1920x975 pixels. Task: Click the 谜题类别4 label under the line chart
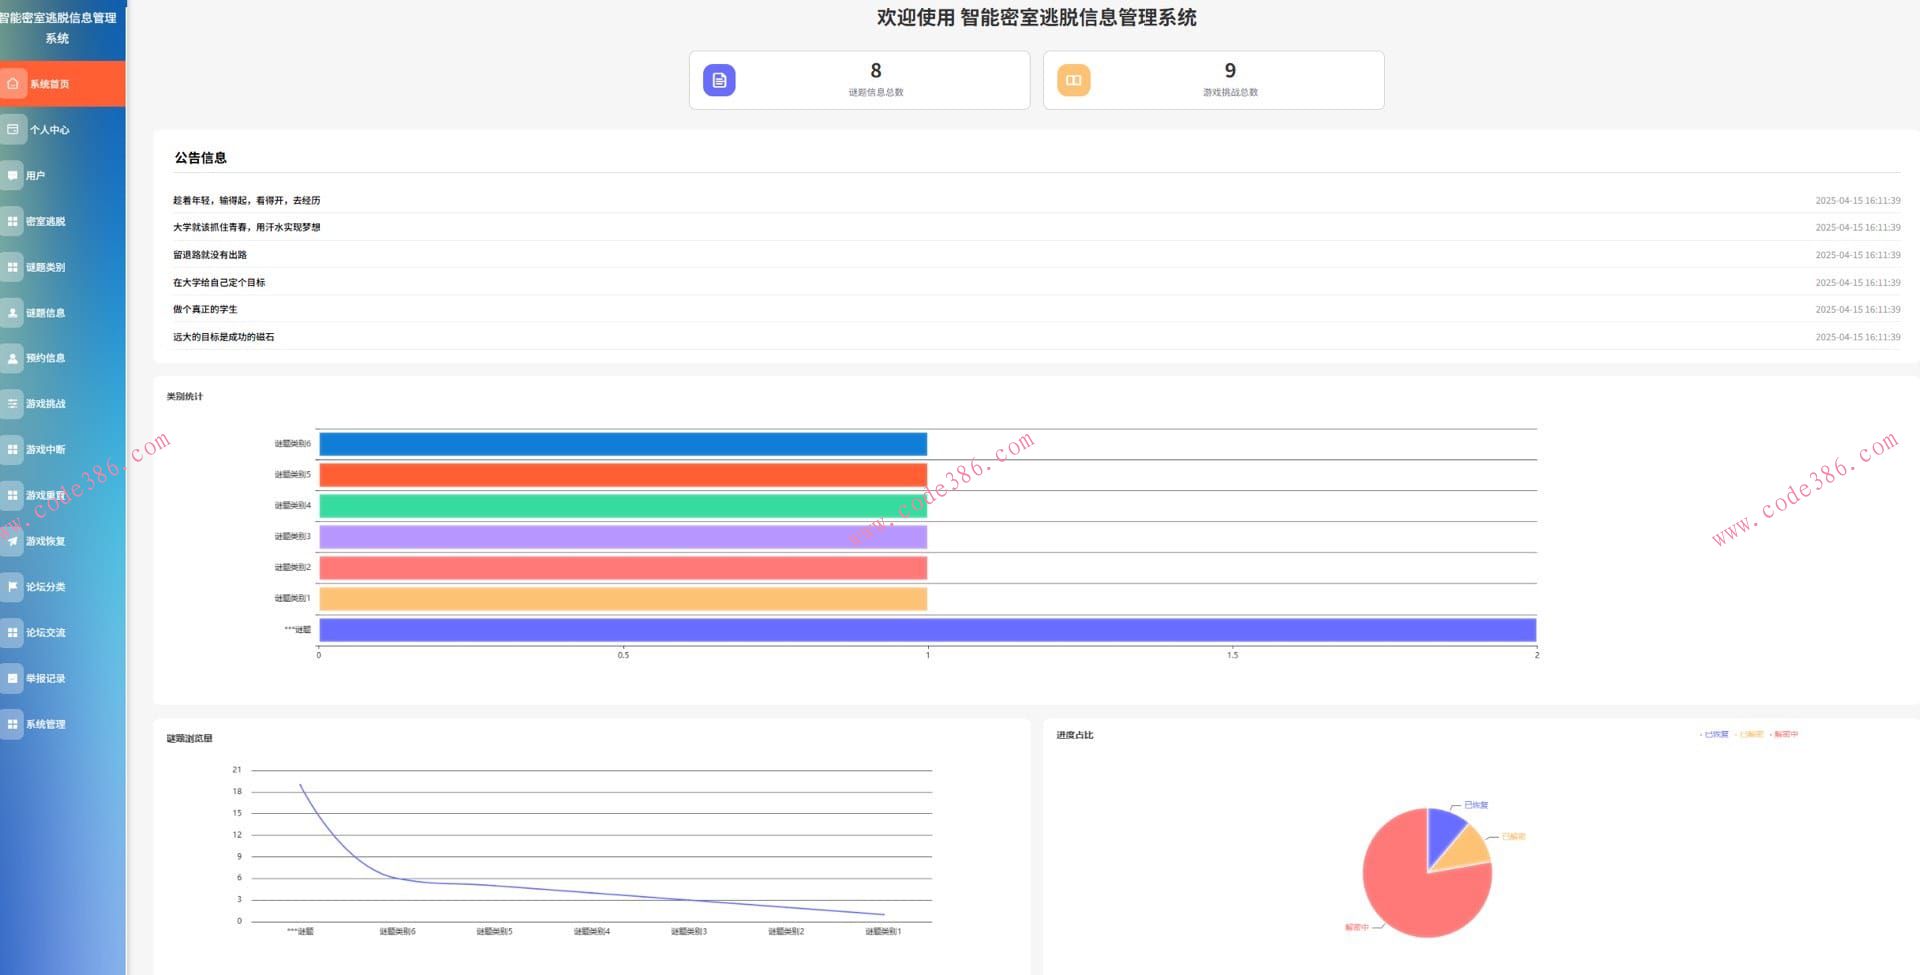pyautogui.click(x=592, y=931)
